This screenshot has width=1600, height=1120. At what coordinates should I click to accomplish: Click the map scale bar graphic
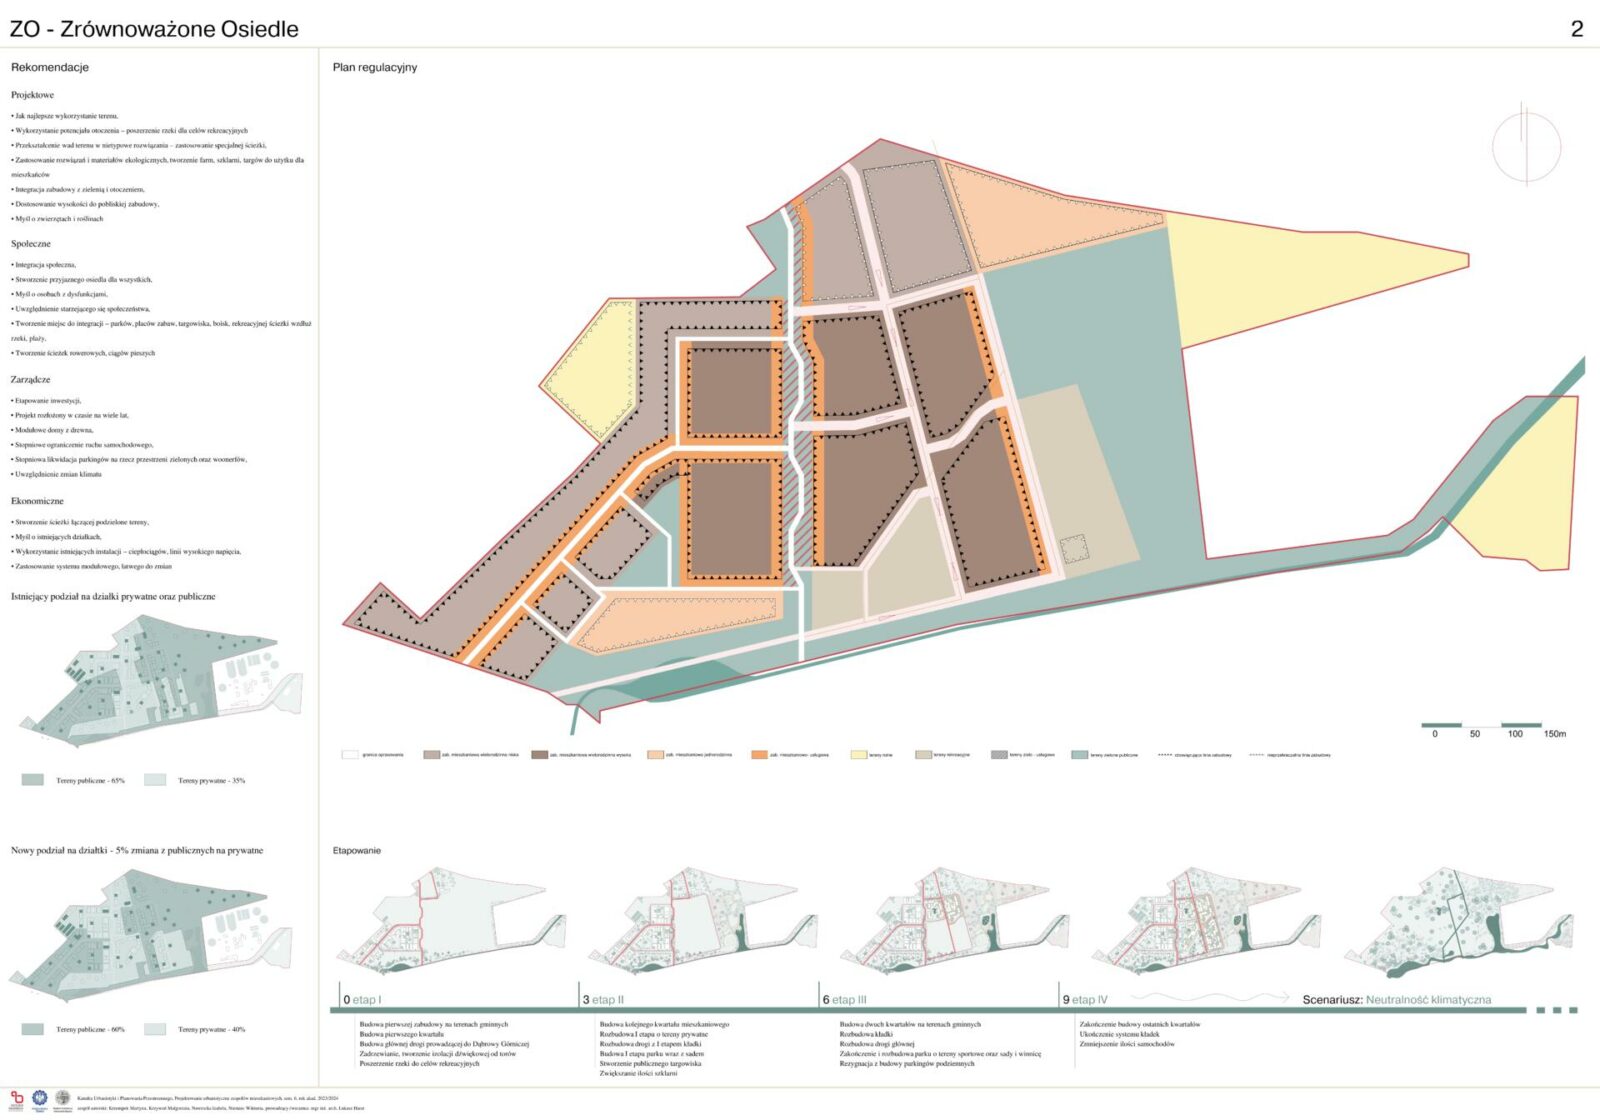tap(1482, 725)
